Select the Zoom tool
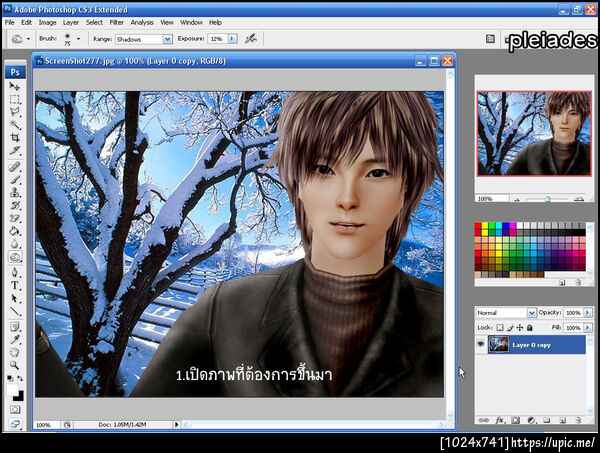Screen dimensions: 600x453 coord(15,365)
